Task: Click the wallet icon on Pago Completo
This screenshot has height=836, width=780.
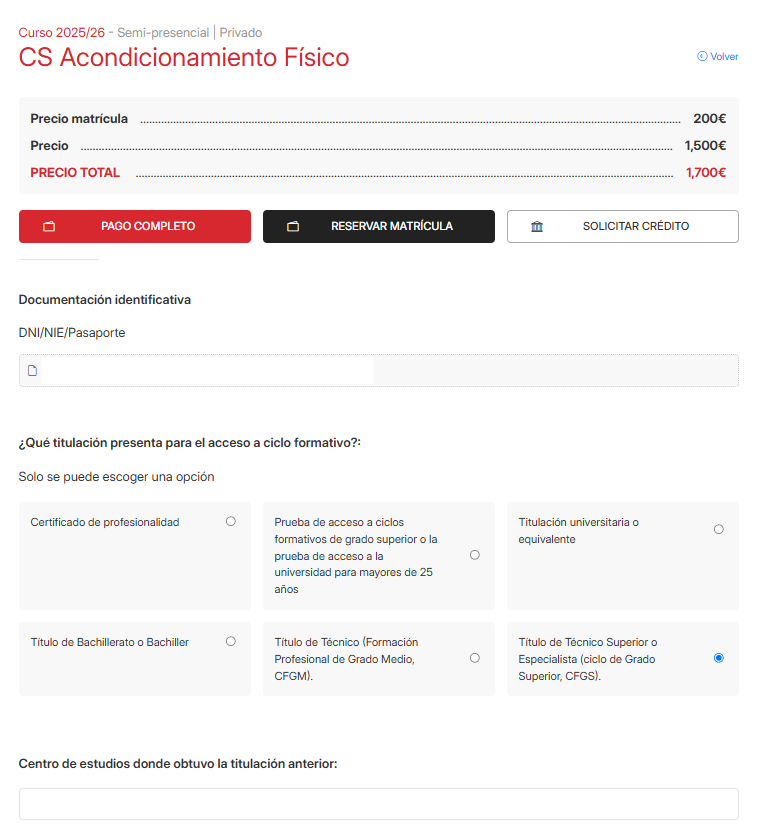Action: pos(49,227)
